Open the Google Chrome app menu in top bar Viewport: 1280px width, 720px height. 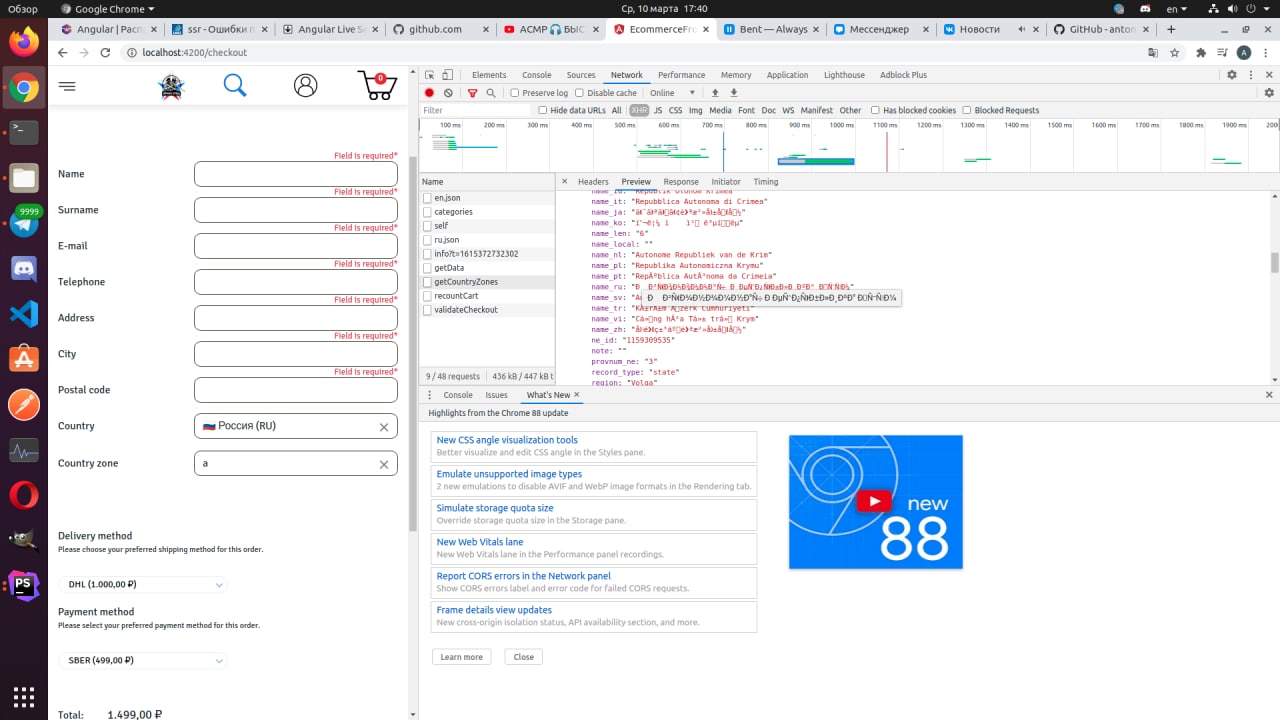[109, 9]
